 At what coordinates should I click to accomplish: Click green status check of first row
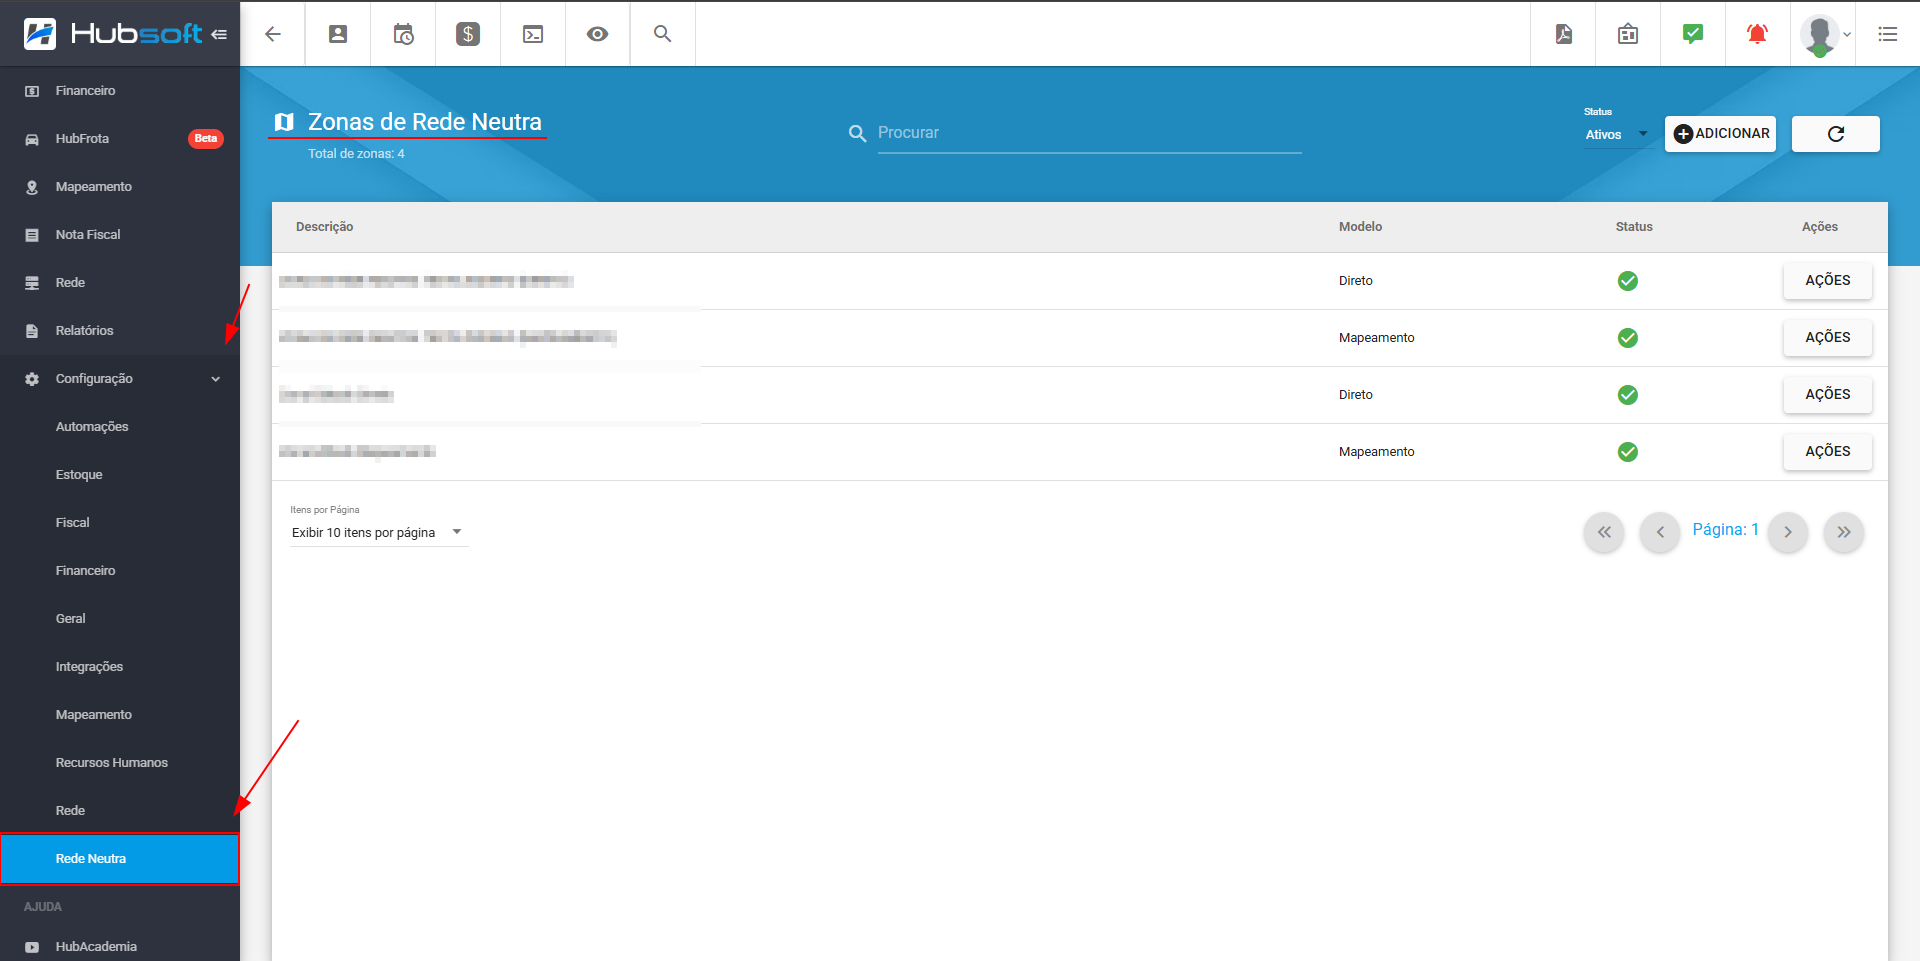coord(1627,281)
